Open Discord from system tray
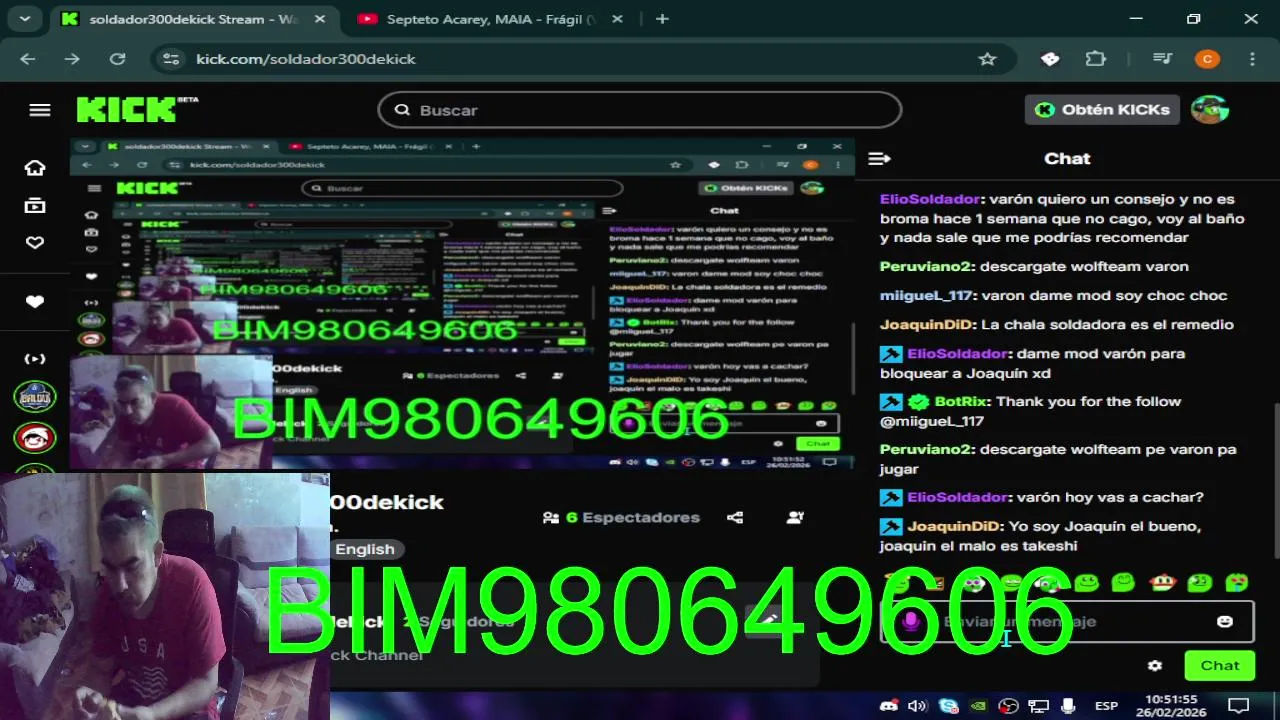The width and height of the screenshot is (1280, 720). (x=887, y=706)
